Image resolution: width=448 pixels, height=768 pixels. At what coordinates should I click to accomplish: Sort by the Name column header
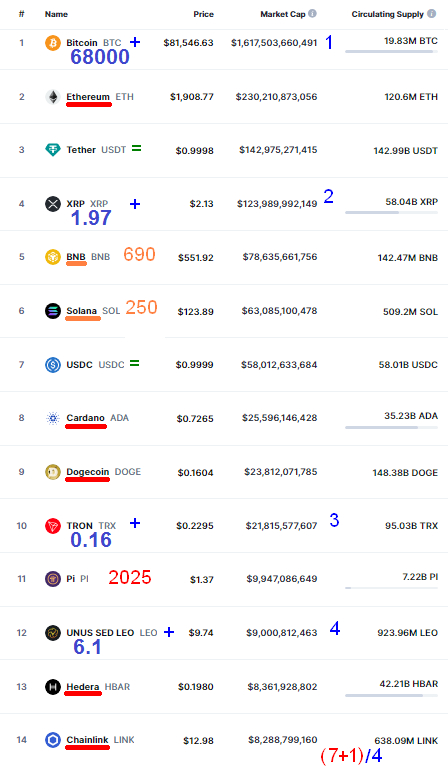tap(56, 14)
